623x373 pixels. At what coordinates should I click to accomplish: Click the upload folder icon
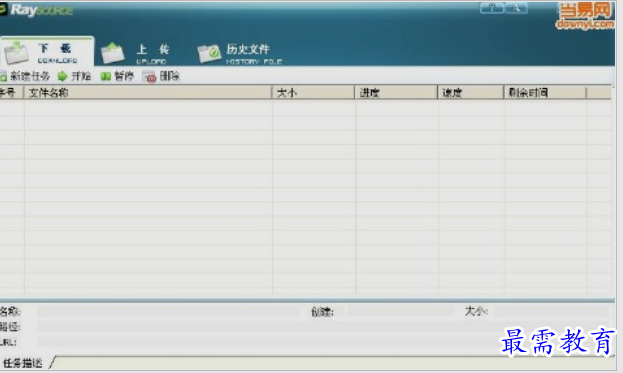click(112, 53)
